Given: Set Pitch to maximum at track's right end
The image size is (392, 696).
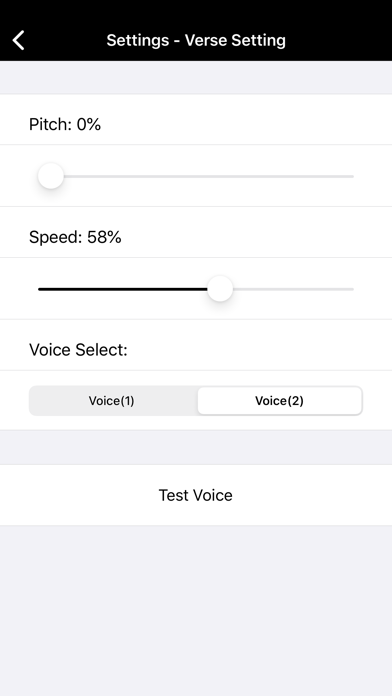Looking at the screenshot, I should [x=352, y=176].
